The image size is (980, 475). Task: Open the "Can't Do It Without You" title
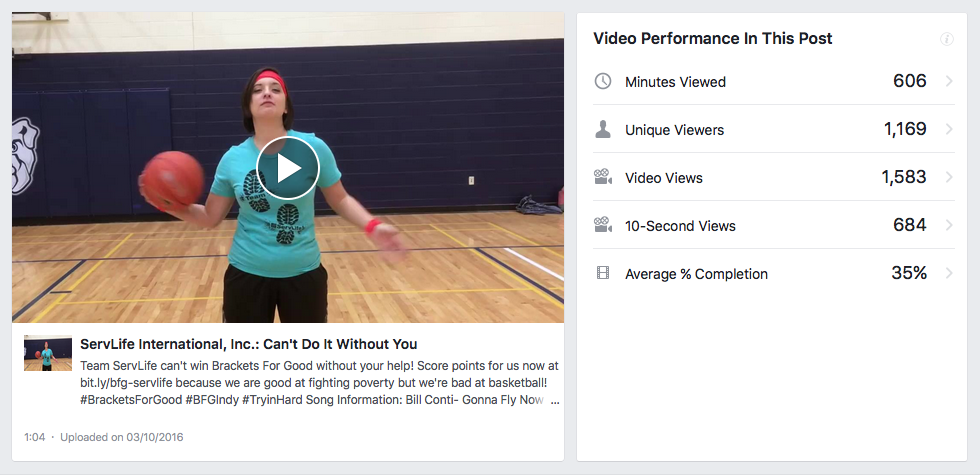[248, 344]
